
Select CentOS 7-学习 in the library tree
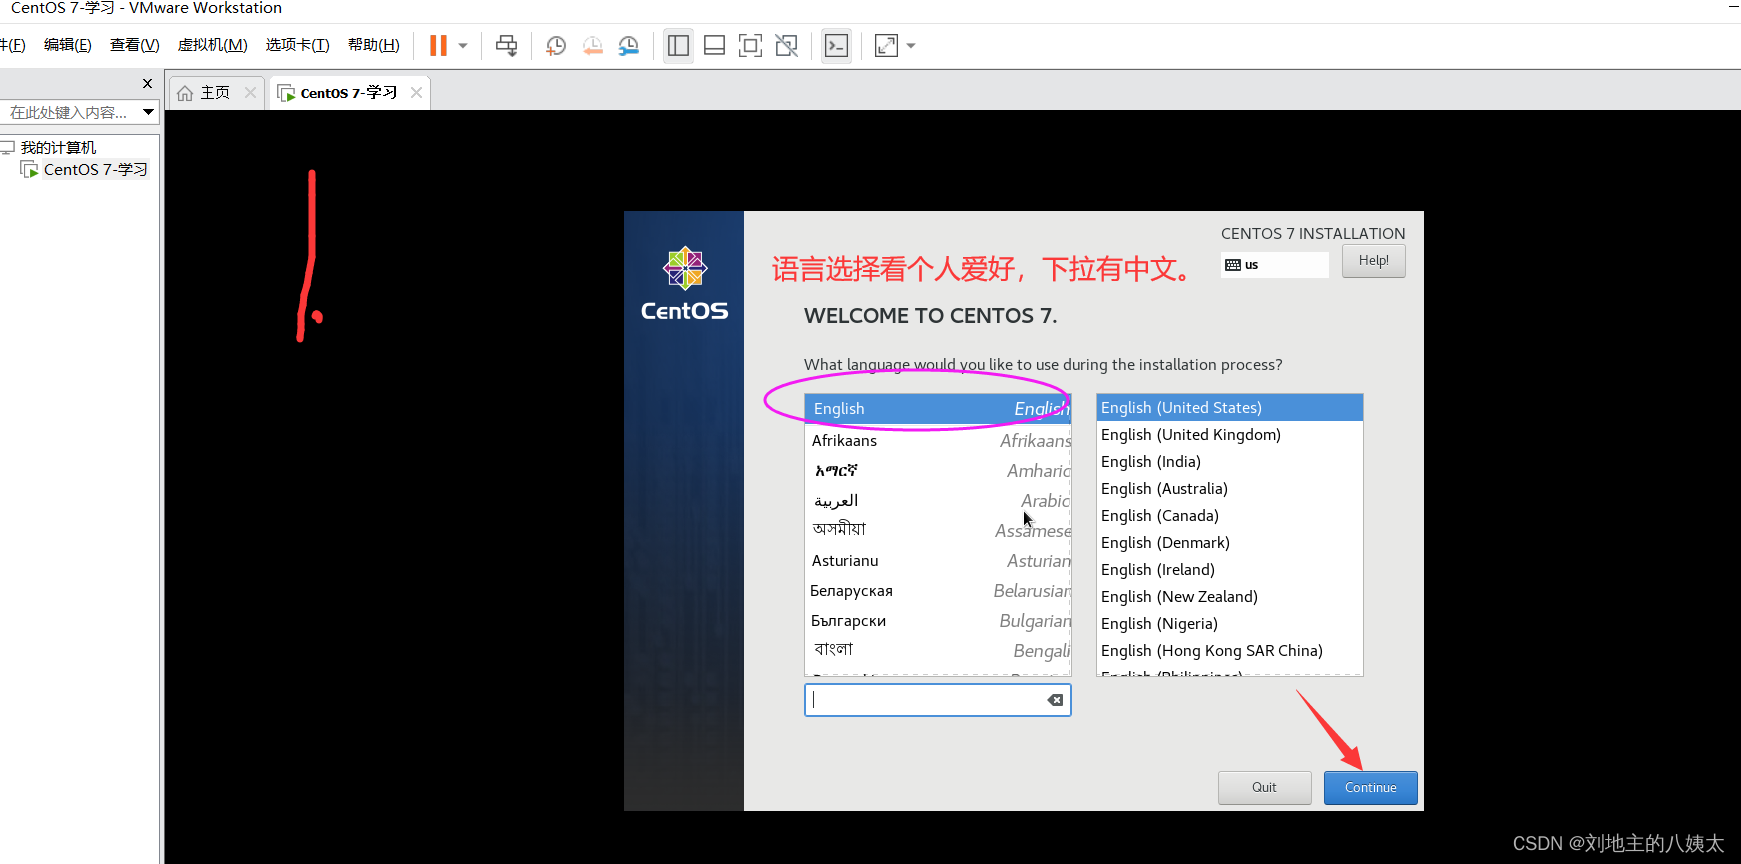(x=95, y=170)
